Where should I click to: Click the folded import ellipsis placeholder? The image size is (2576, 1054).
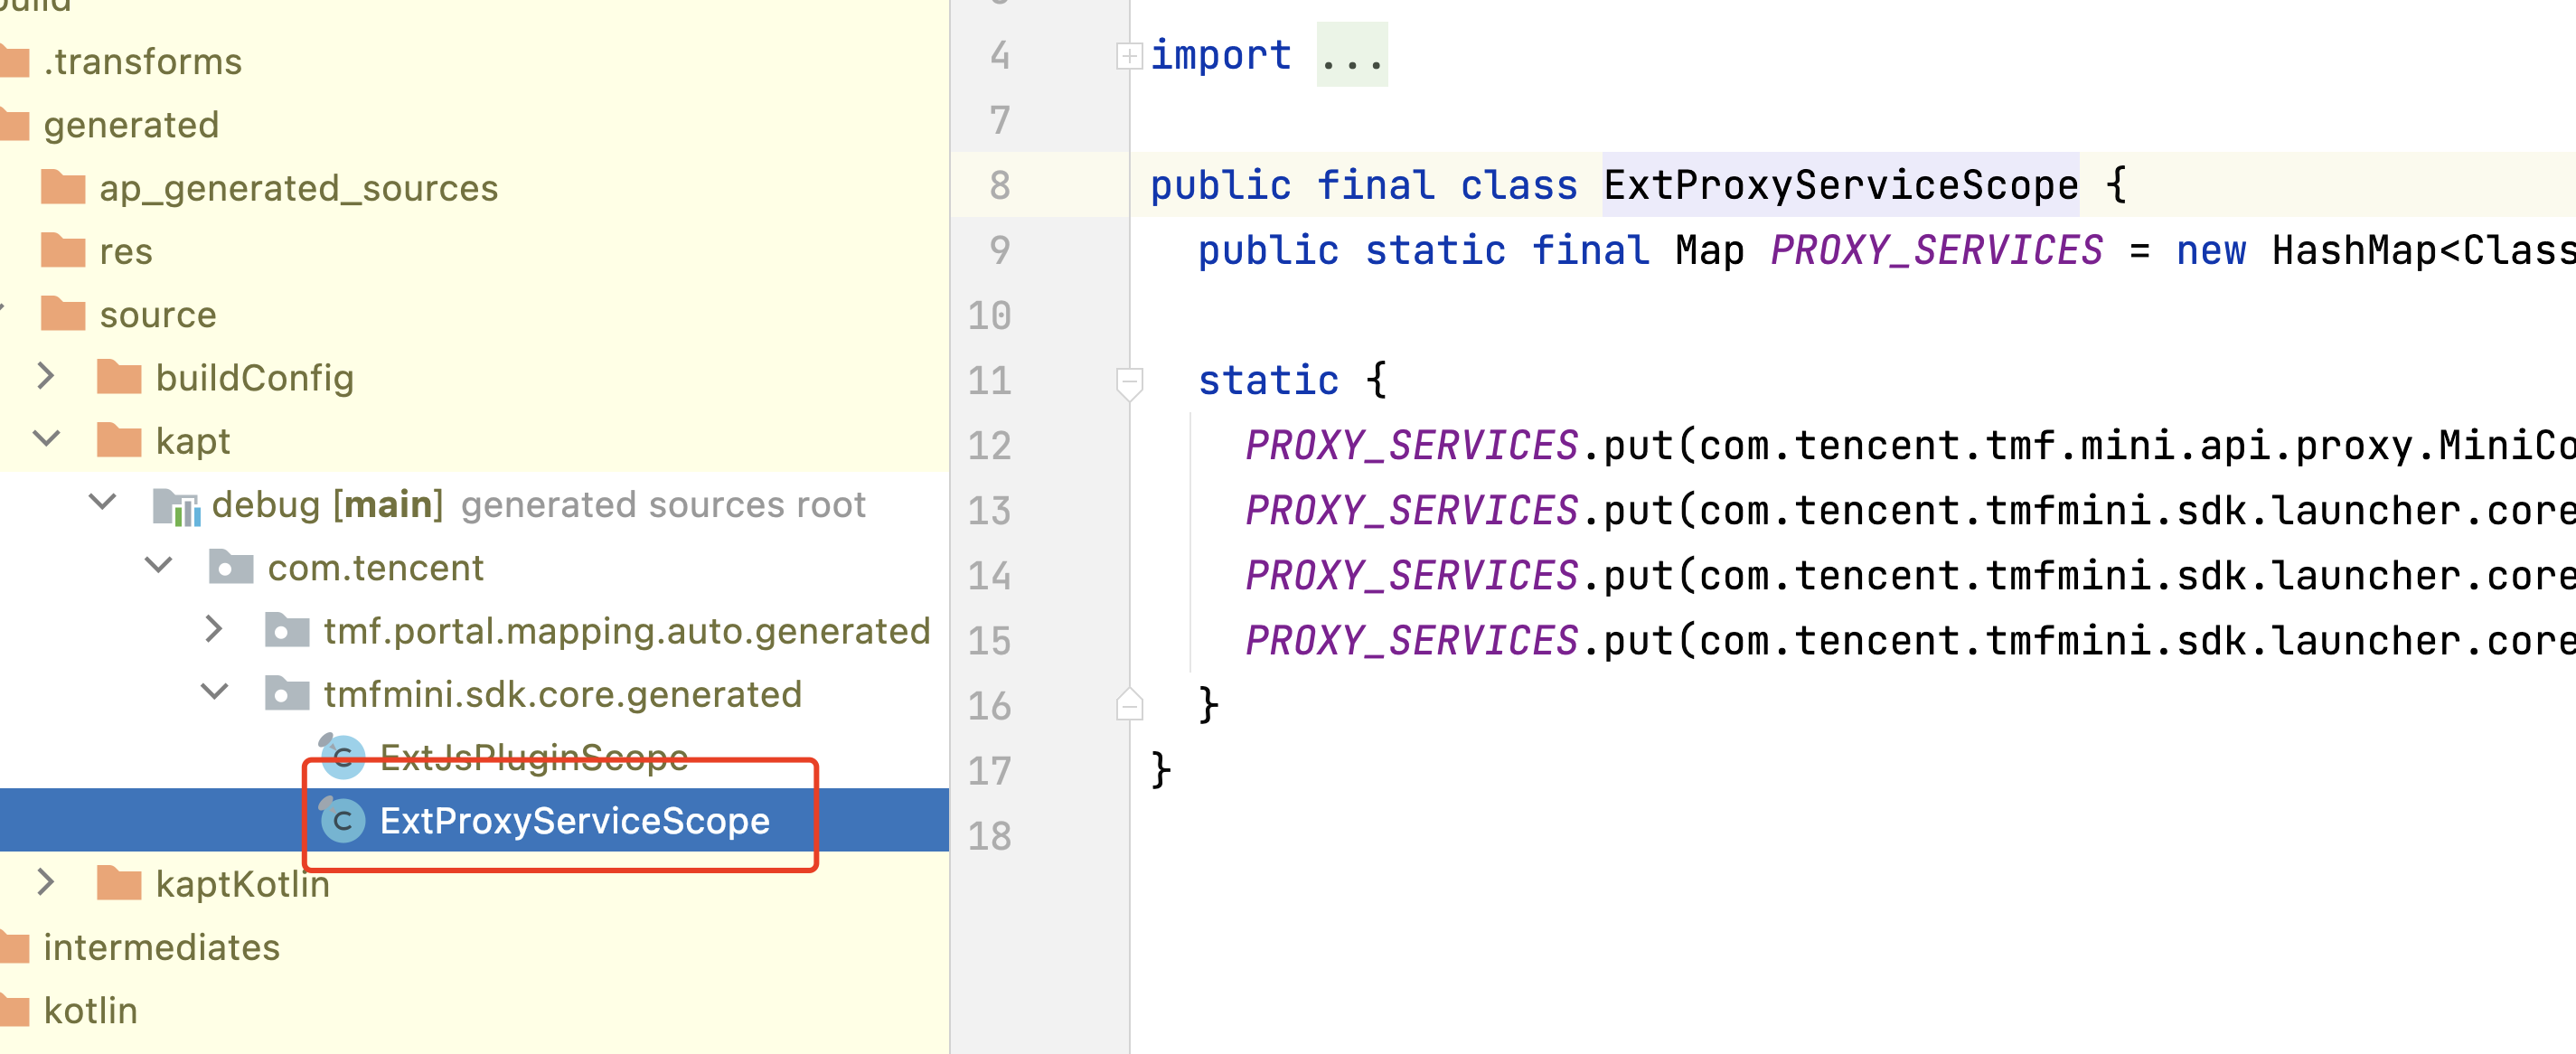click(1351, 56)
